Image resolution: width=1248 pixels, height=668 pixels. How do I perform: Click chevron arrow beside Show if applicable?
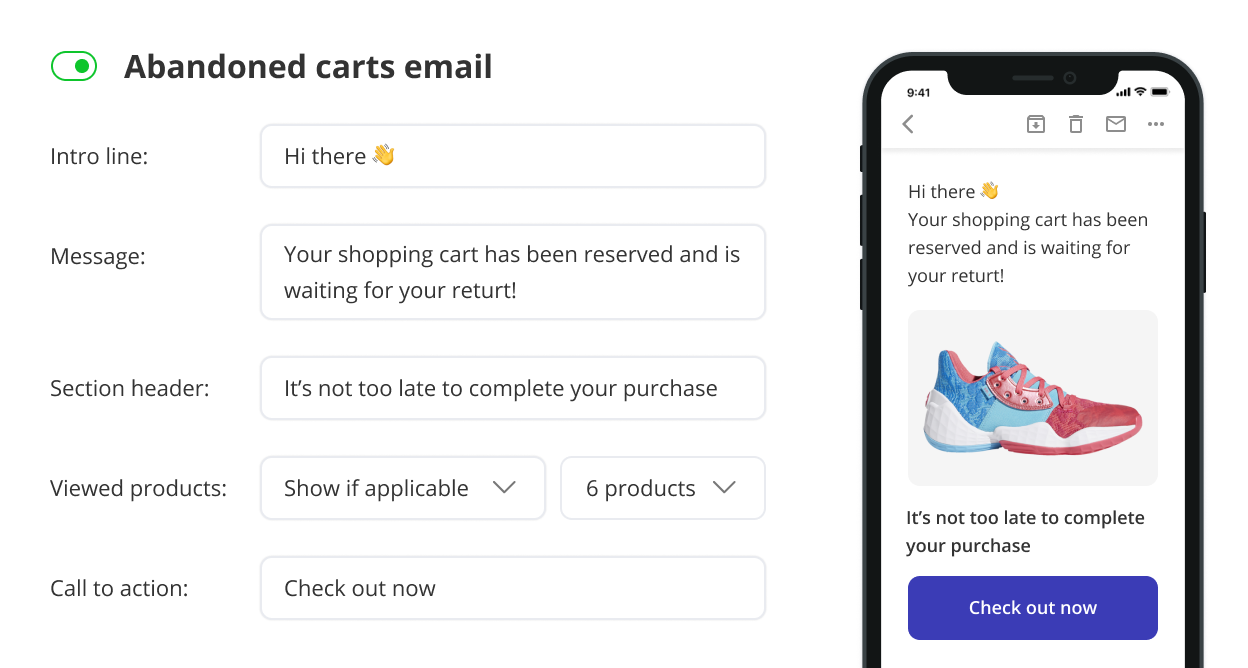[x=505, y=488]
